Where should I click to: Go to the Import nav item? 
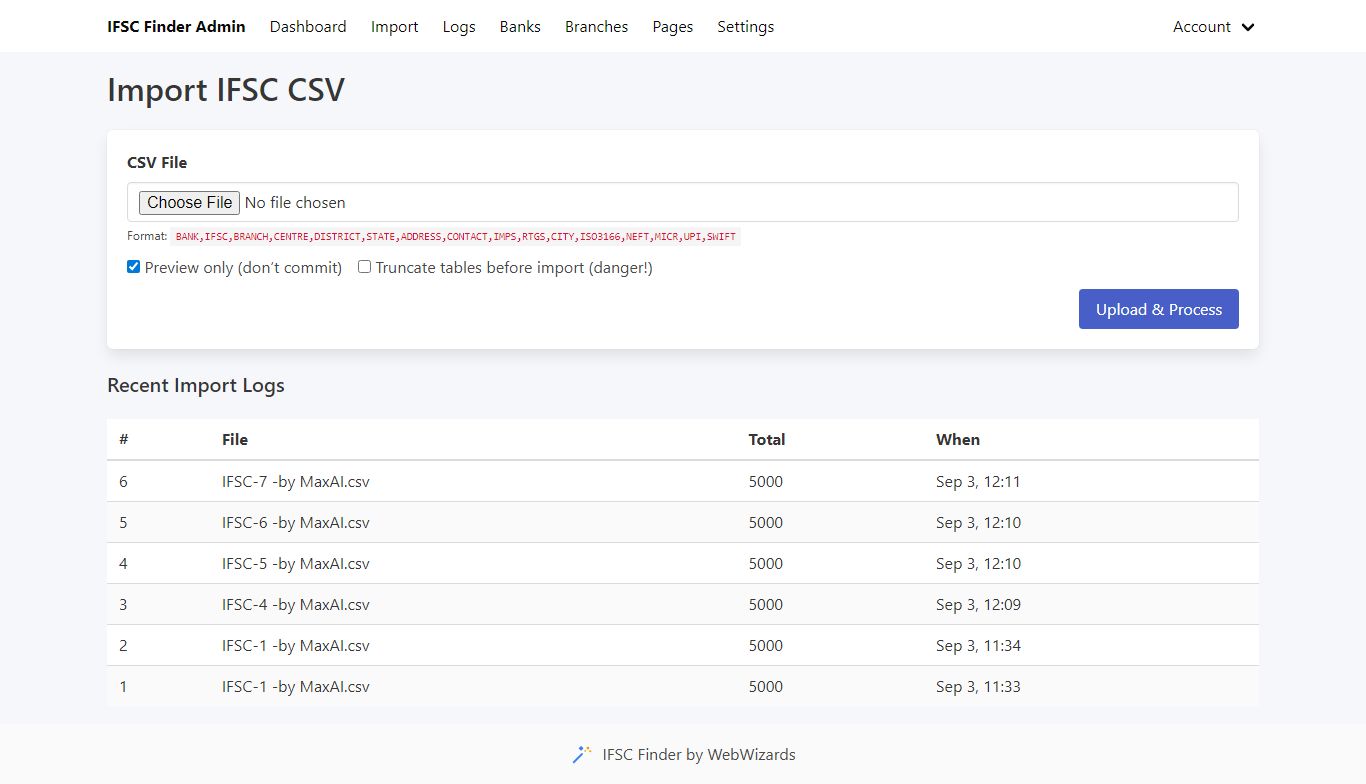[394, 27]
